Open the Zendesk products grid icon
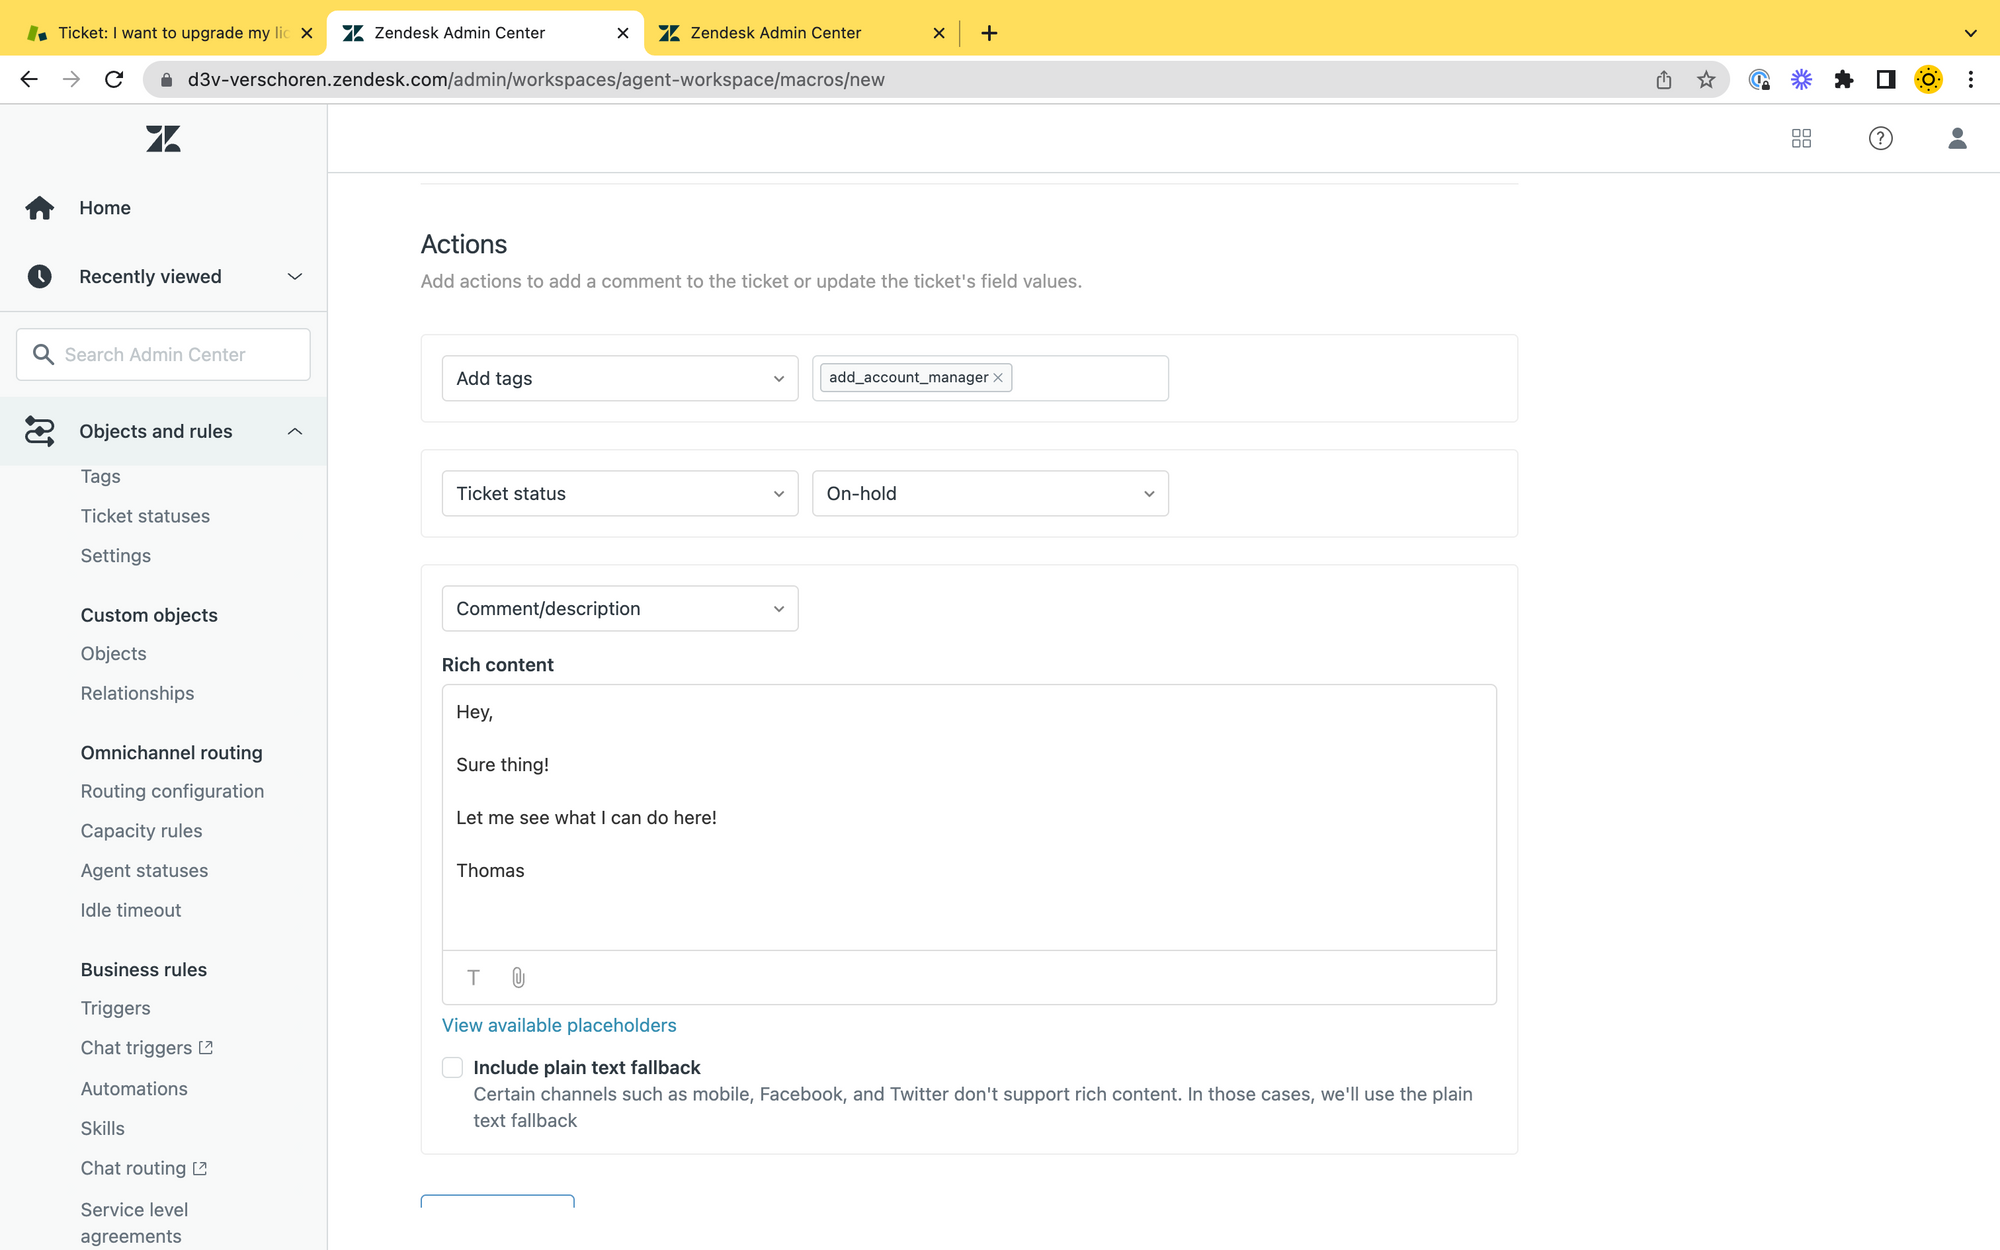This screenshot has width=2000, height=1250. point(1801,138)
